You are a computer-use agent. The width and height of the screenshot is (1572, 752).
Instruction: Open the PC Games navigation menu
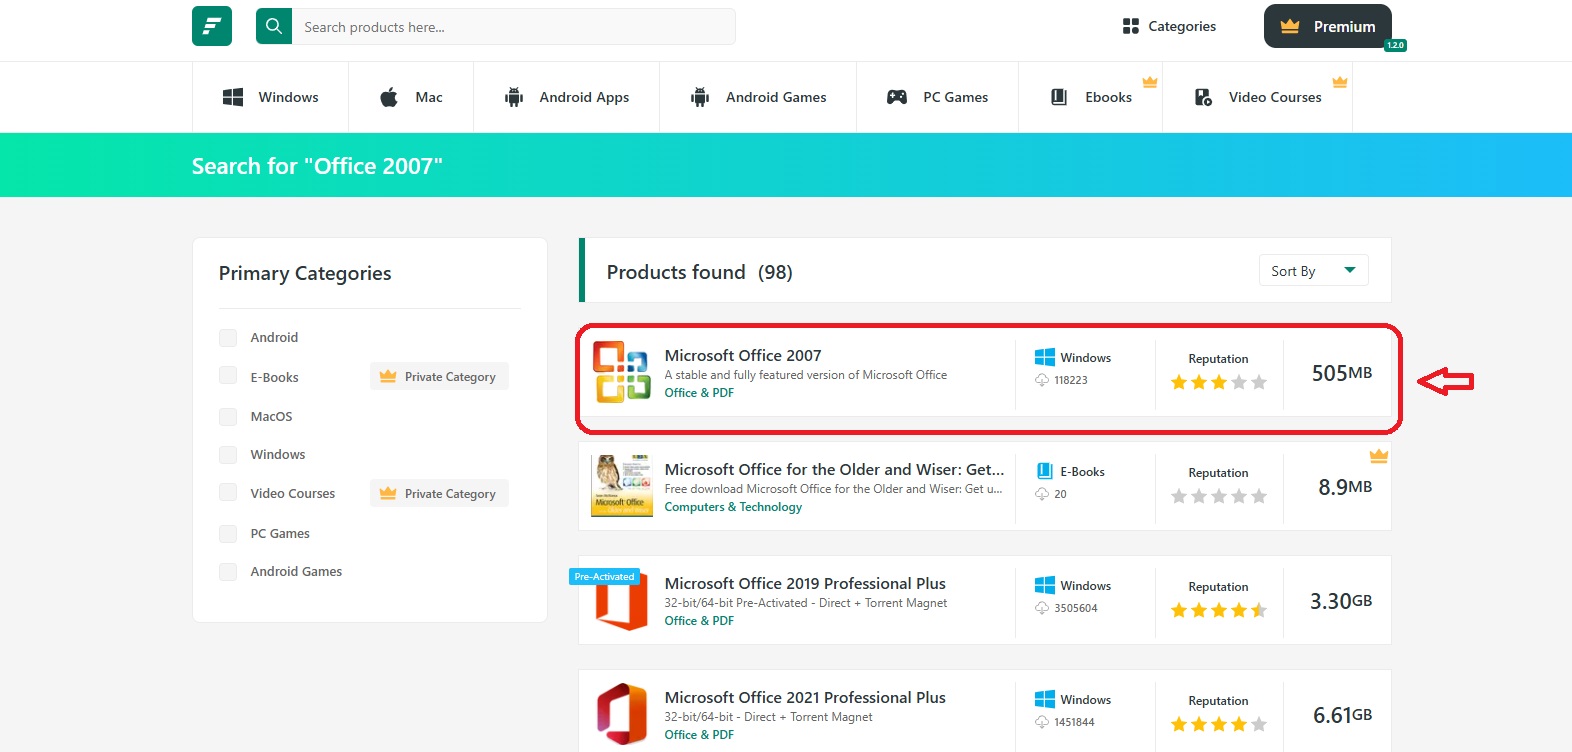pos(937,97)
